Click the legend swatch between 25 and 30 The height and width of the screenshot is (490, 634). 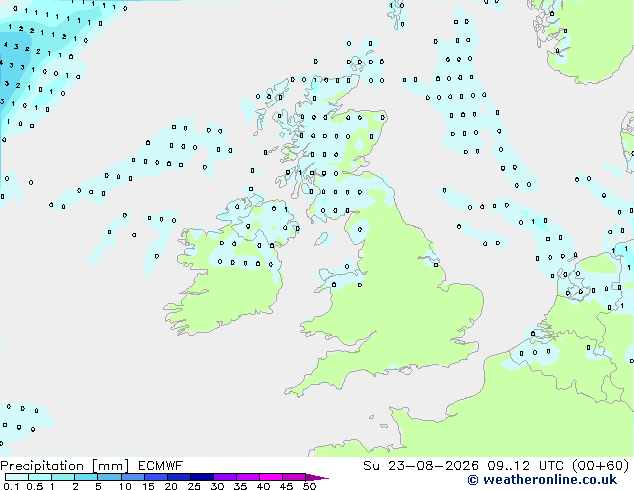coord(202,477)
